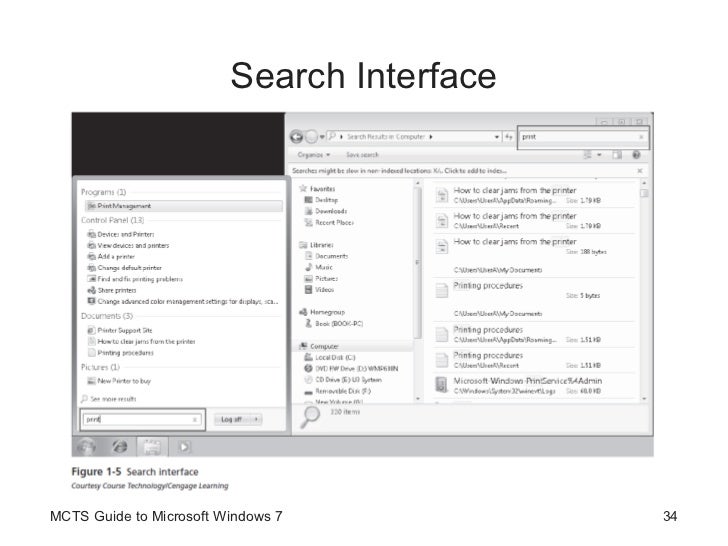This screenshot has width=728, height=546.
Task: Expand Libraries group in navigation pane
Action: coord(316,245)
